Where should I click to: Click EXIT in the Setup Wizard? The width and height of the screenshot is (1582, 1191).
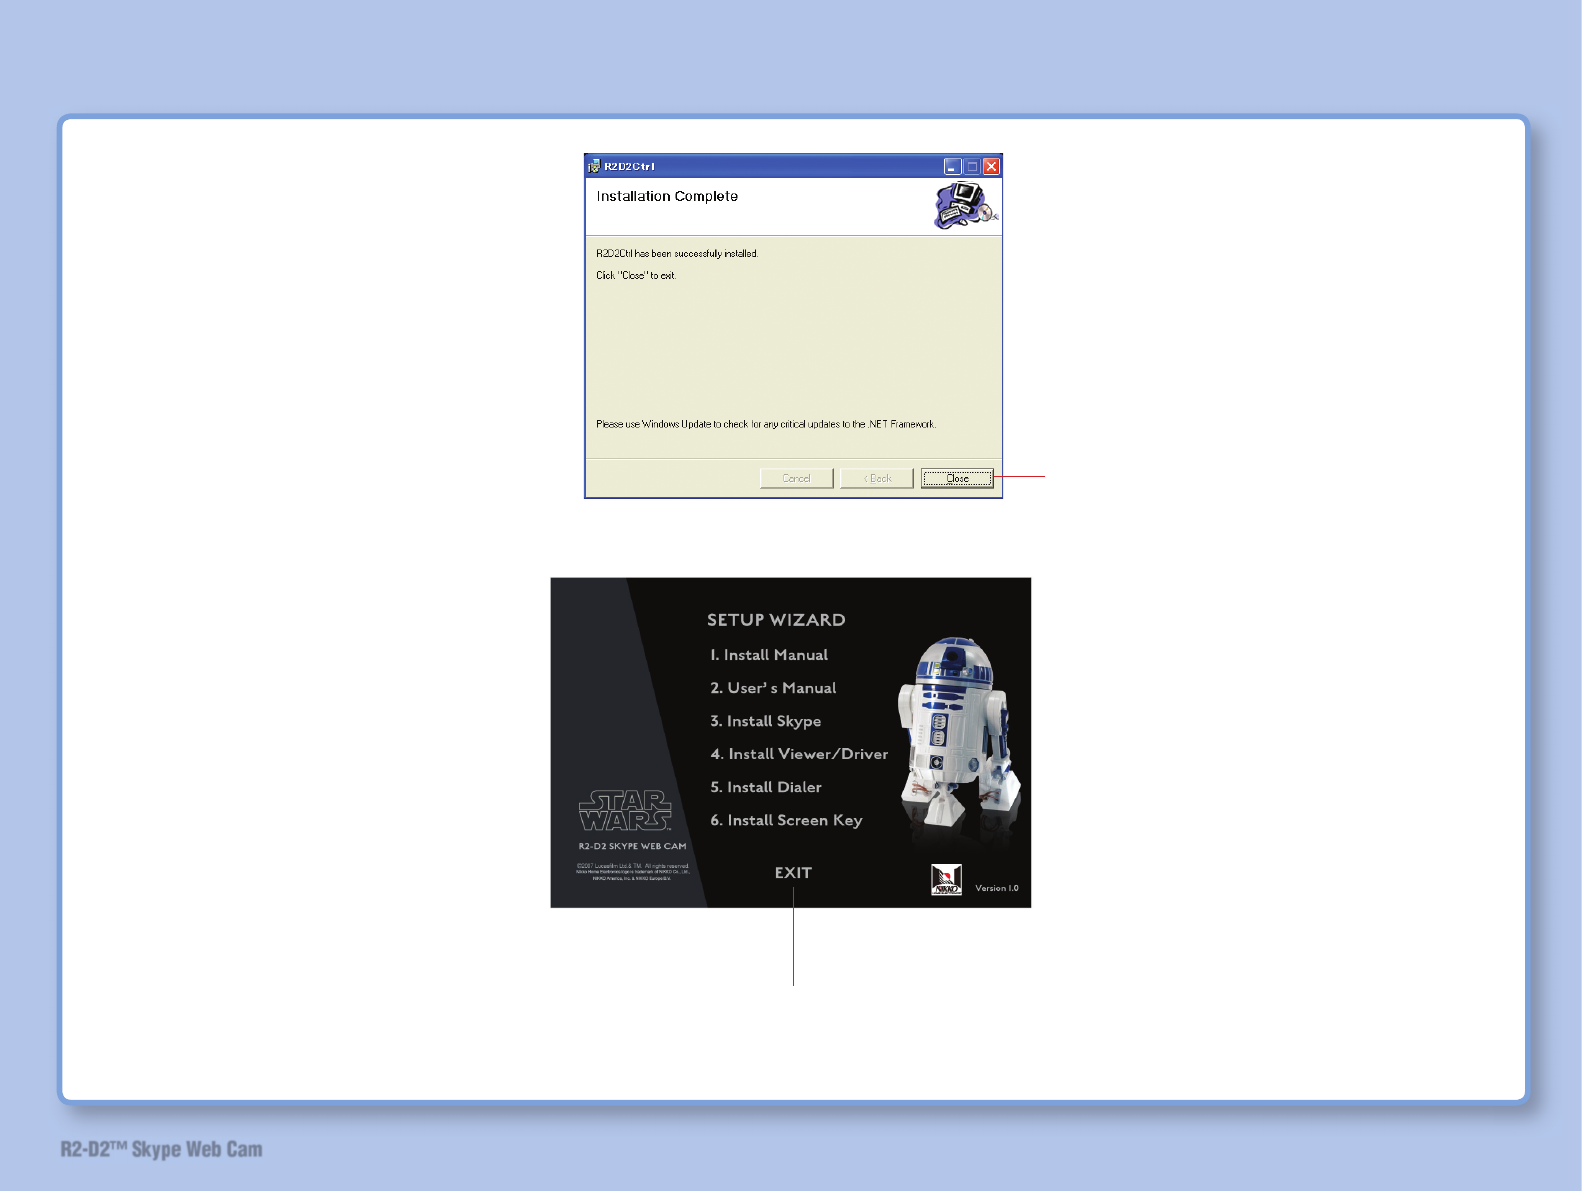click(793, 873)
